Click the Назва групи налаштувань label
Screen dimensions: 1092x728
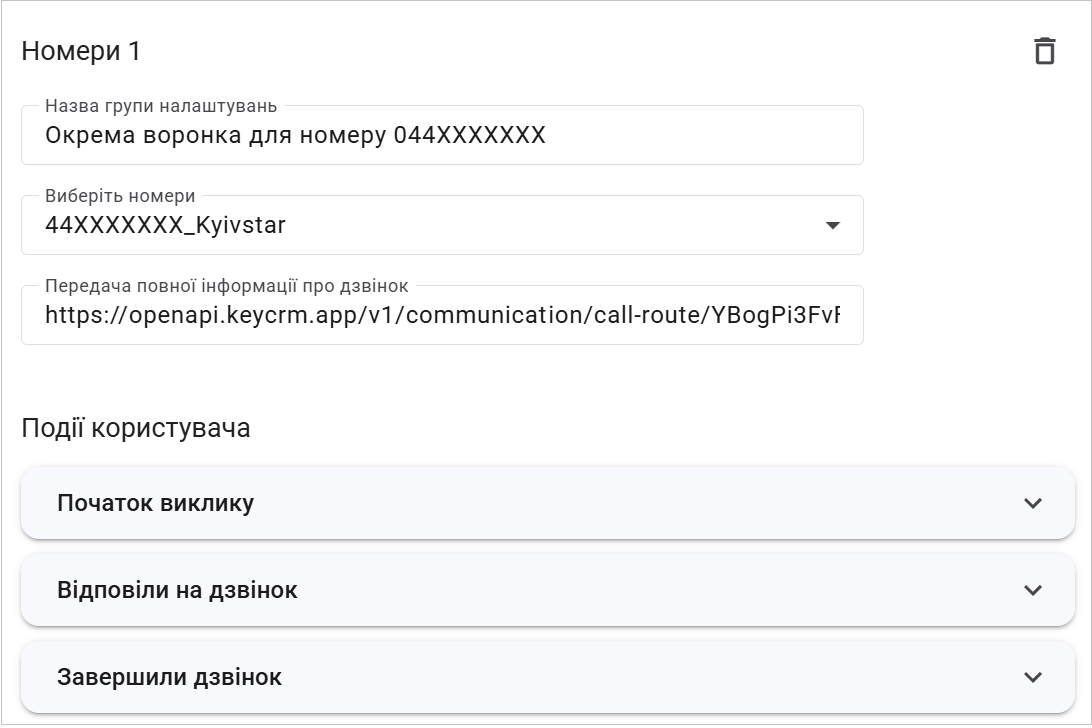click(161, 106)
